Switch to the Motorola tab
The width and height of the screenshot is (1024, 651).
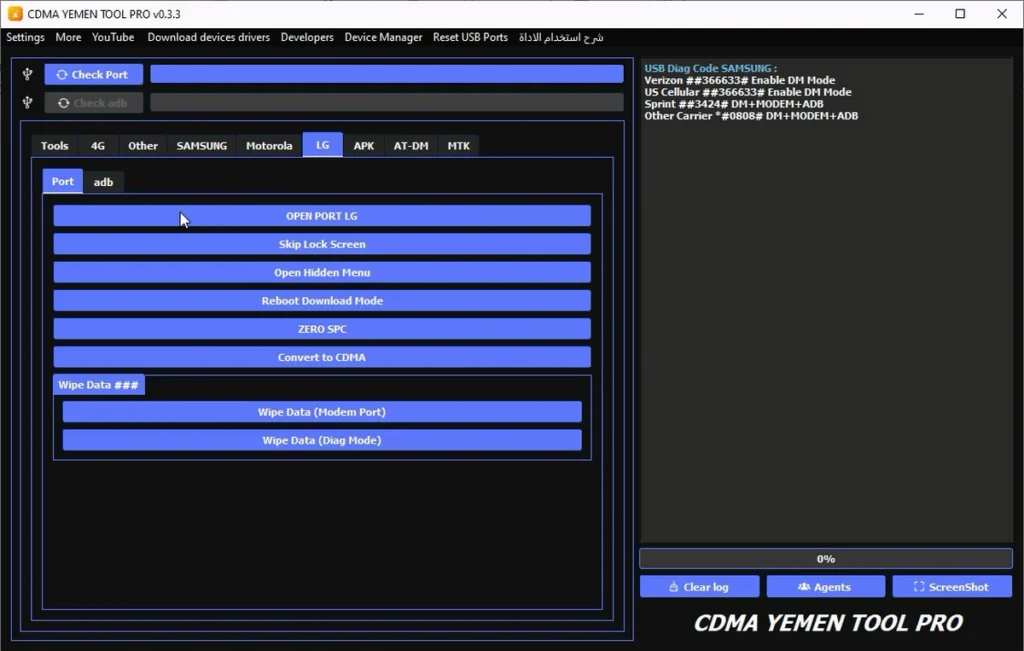coord(269,146)
